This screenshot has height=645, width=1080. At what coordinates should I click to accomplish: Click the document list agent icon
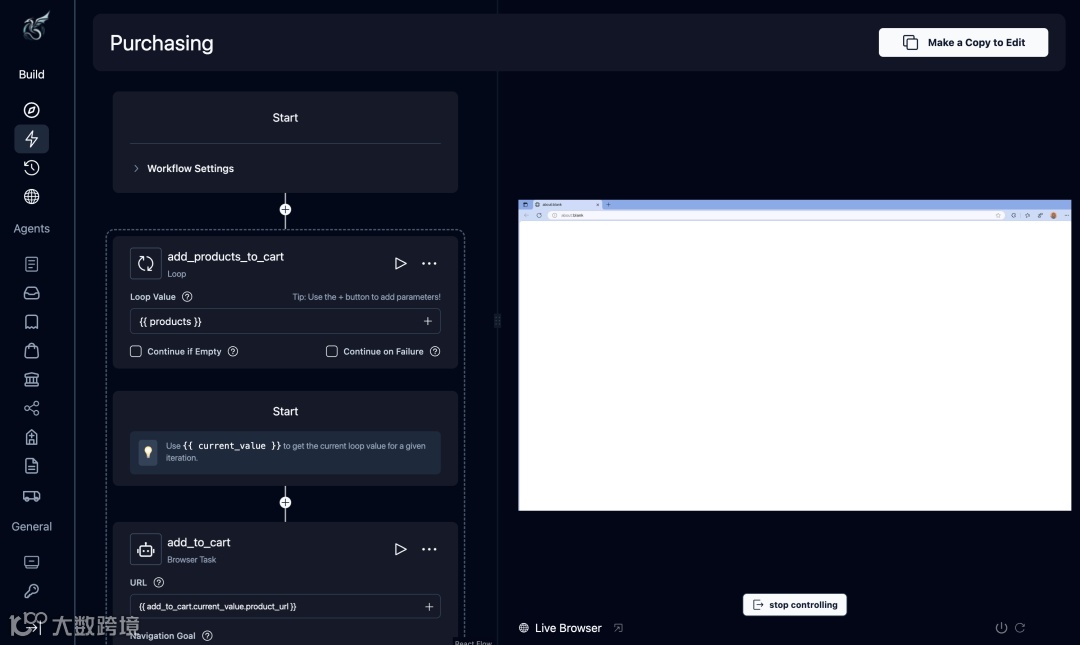point(31,264)
